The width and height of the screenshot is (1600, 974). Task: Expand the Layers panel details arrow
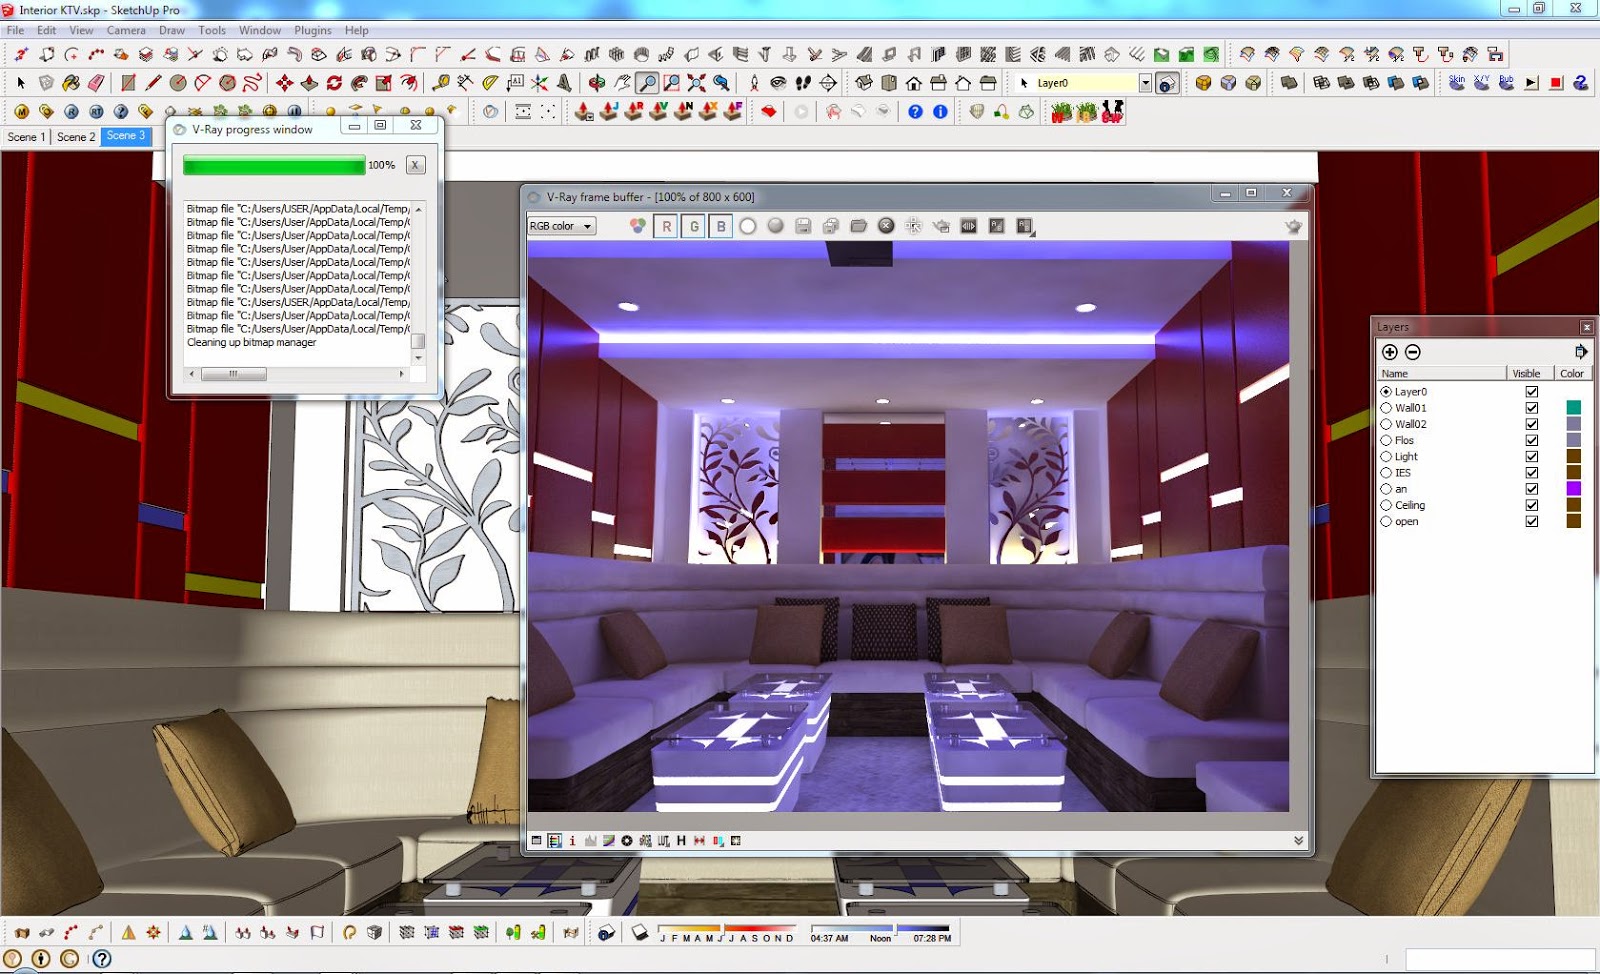click(x=1581, y=351)
